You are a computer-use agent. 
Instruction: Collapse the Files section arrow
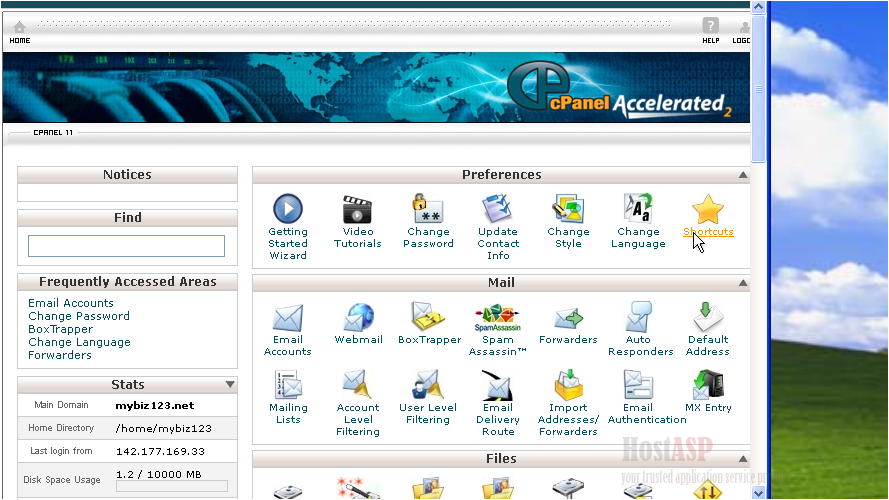(x=743, y=459)
